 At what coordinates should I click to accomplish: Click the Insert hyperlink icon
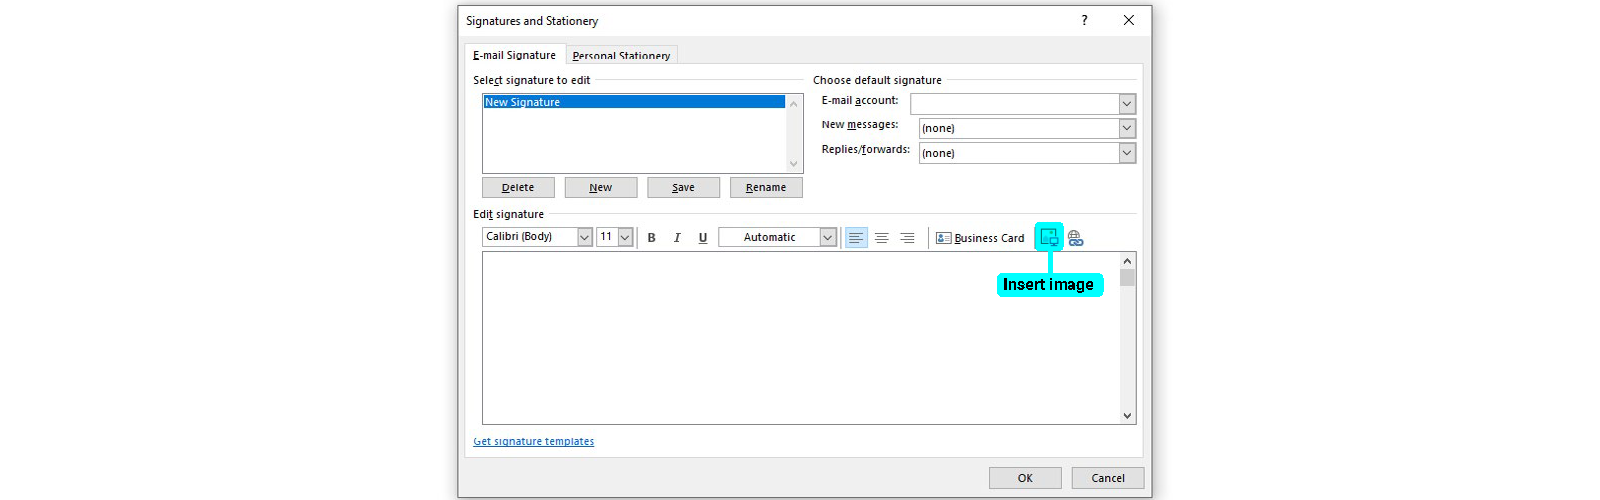pos(1075,238)
